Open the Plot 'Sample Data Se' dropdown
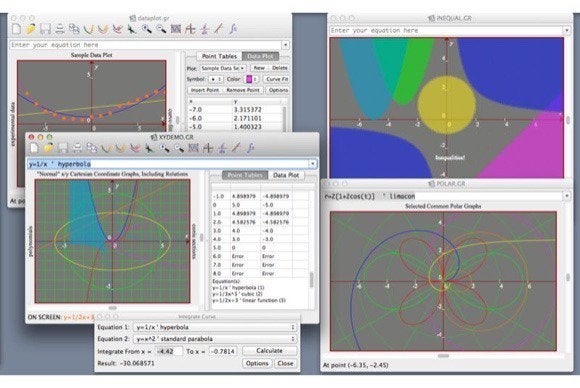The width and height of the screenshot is (580, 388). click(x=223, y=68)
